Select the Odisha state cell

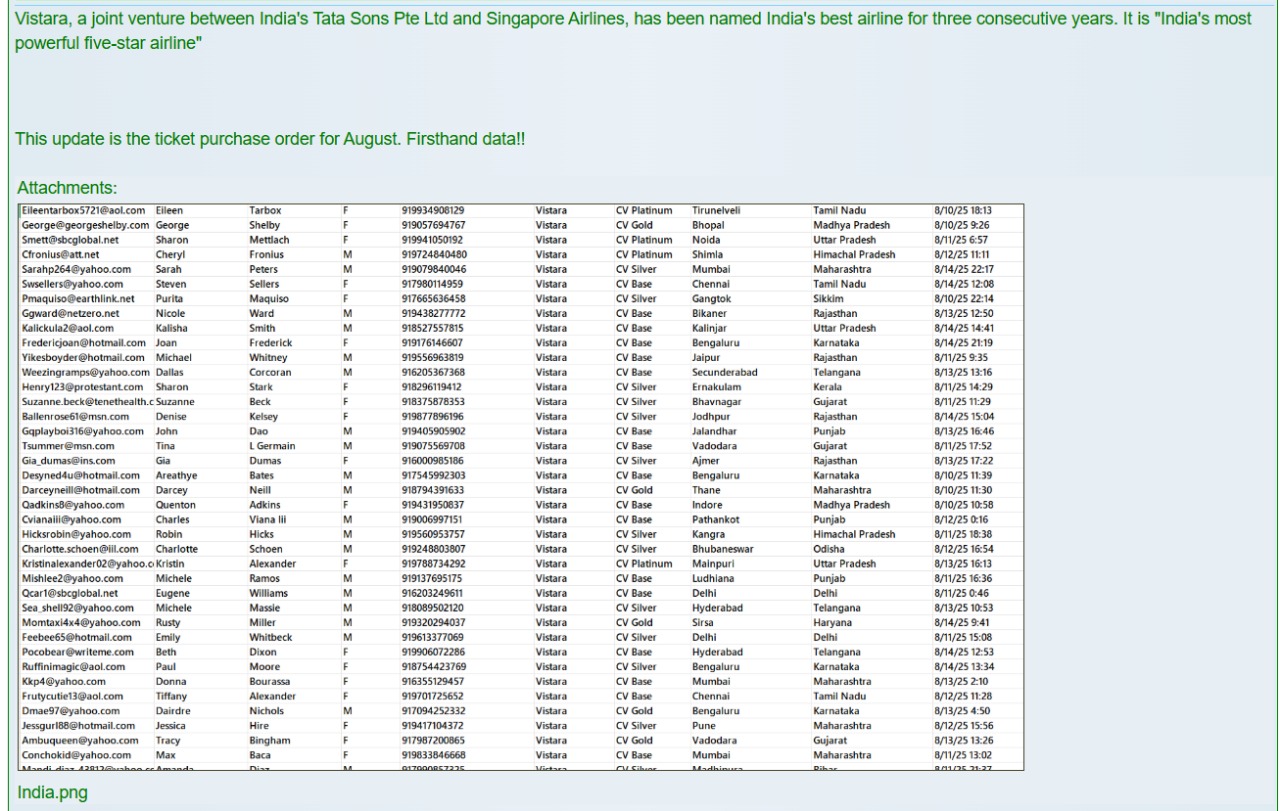point(830,549)
